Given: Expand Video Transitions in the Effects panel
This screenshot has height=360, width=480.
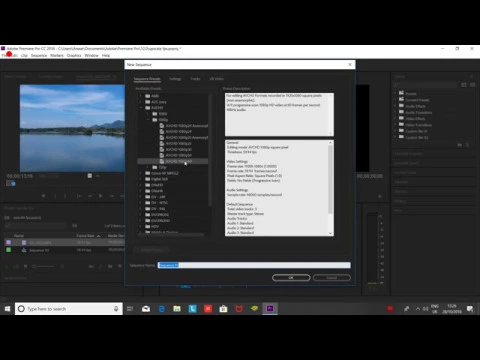Looking at the screenshot, I should tap(395, 125).
